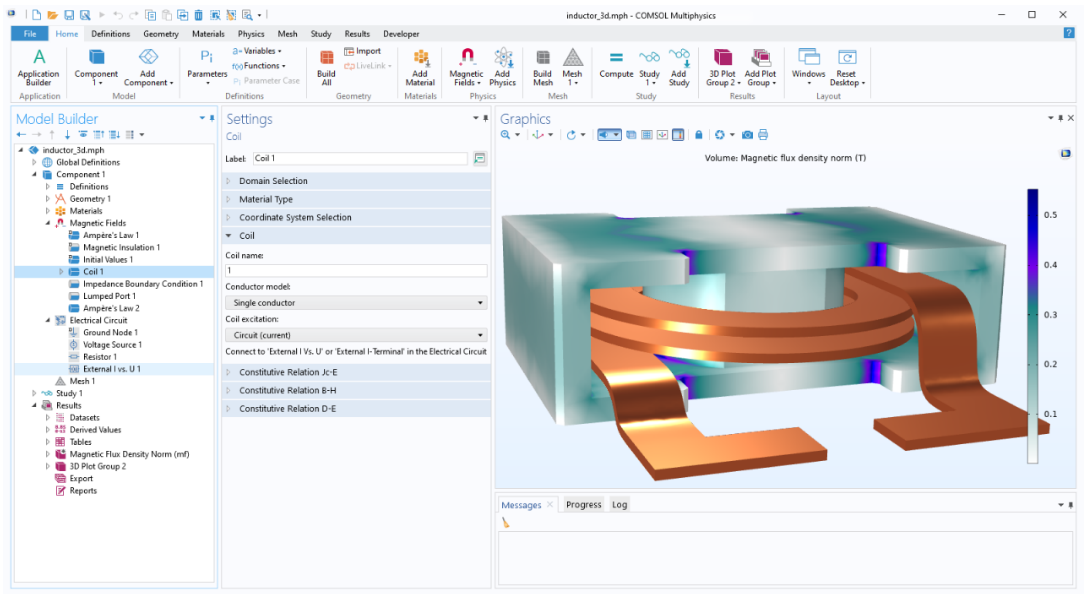
Task: Click the Add Study button
Action: coord(679,68)
